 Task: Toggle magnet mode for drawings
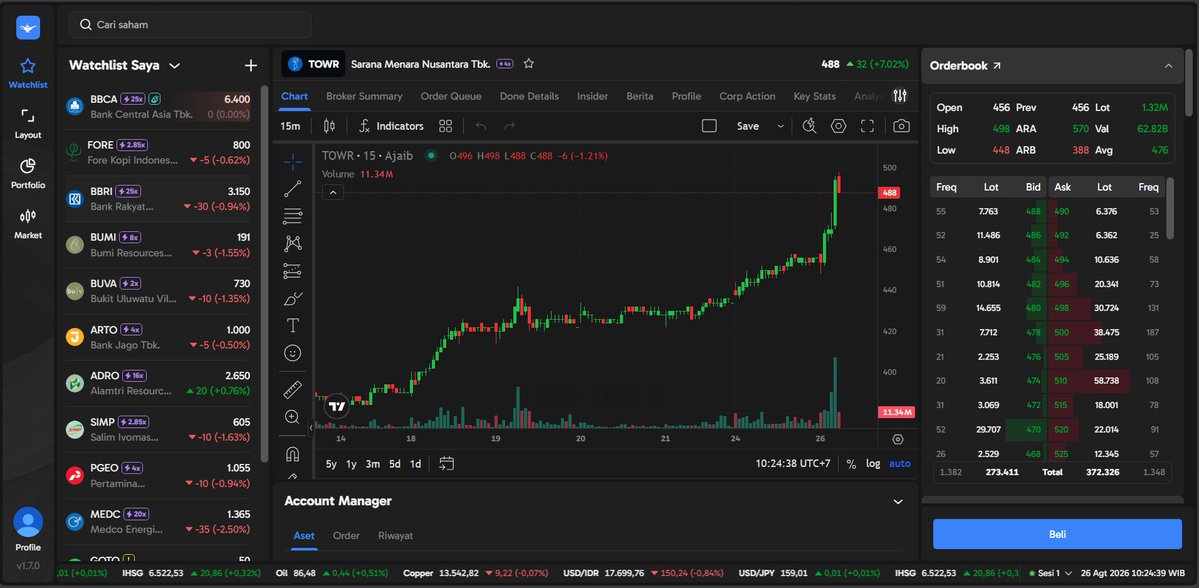tap(292, 454)
